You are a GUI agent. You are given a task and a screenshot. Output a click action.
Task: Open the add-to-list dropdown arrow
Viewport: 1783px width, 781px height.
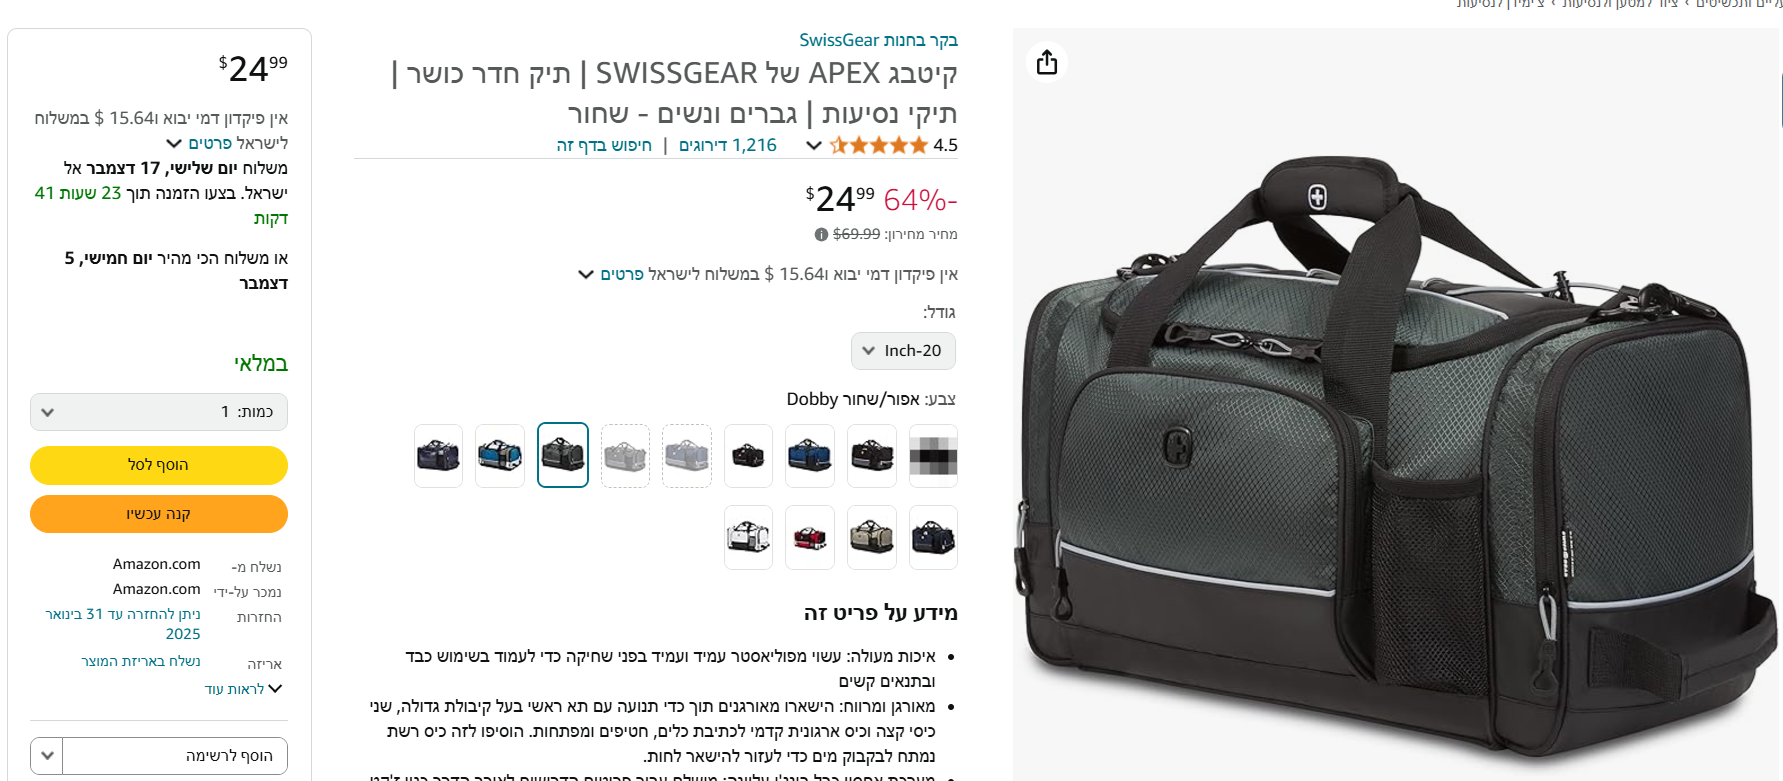(47, 756)
